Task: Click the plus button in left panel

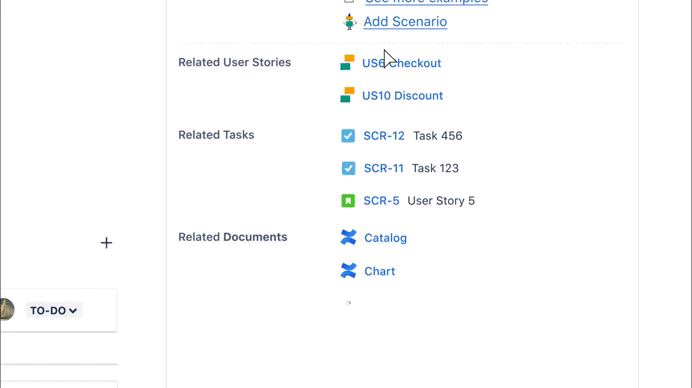Action: tap(106, 243)
